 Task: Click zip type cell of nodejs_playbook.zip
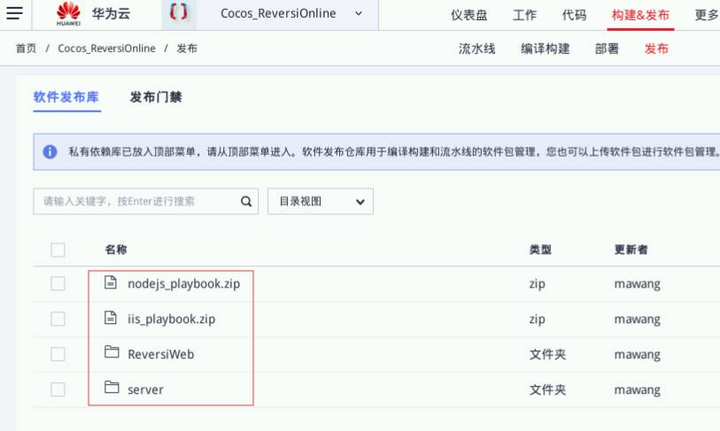click(x=537, y=284)
